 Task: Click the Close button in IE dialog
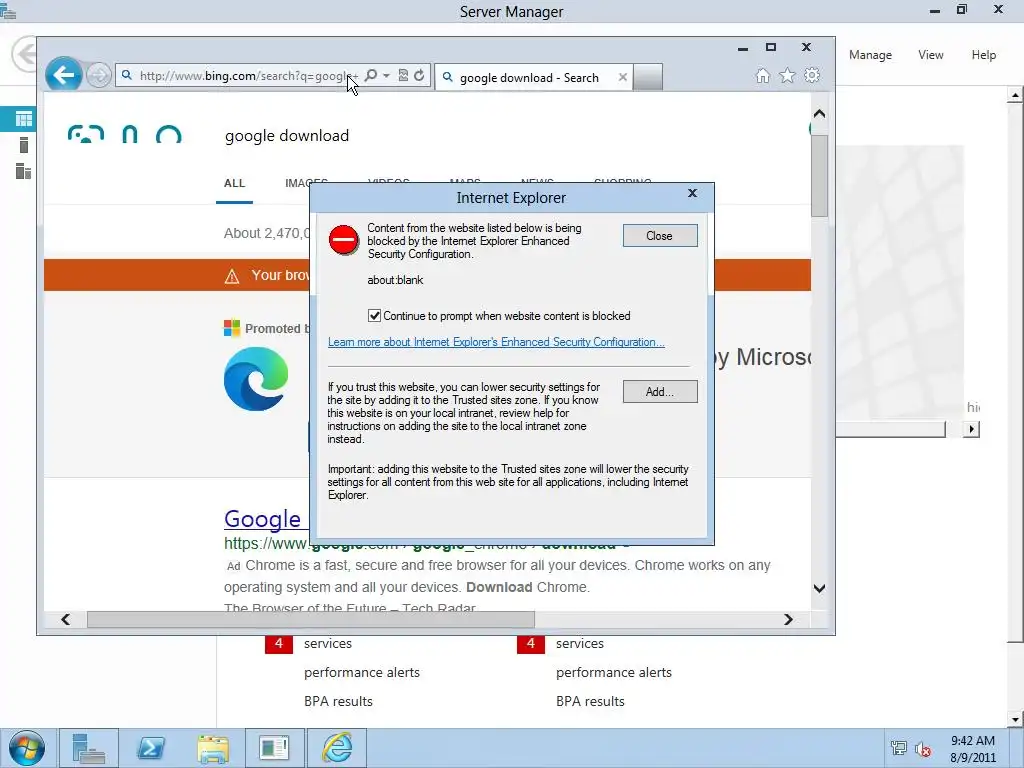click(660, 236)
